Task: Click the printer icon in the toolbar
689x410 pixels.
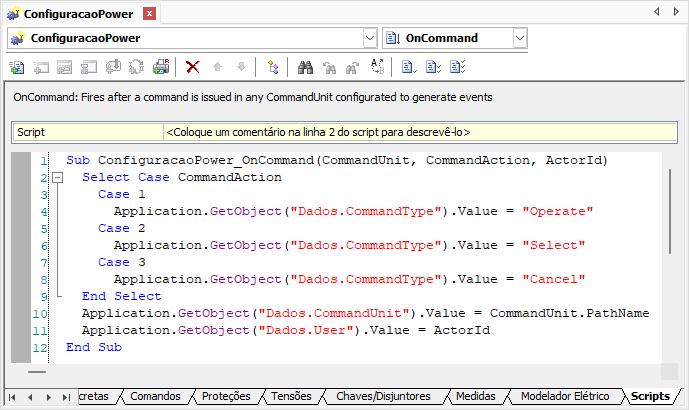Action: pos(161,67)
